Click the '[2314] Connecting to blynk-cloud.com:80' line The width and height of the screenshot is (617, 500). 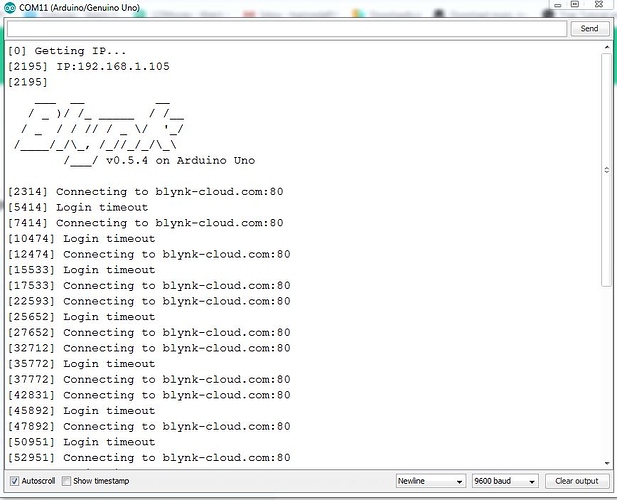146,192
